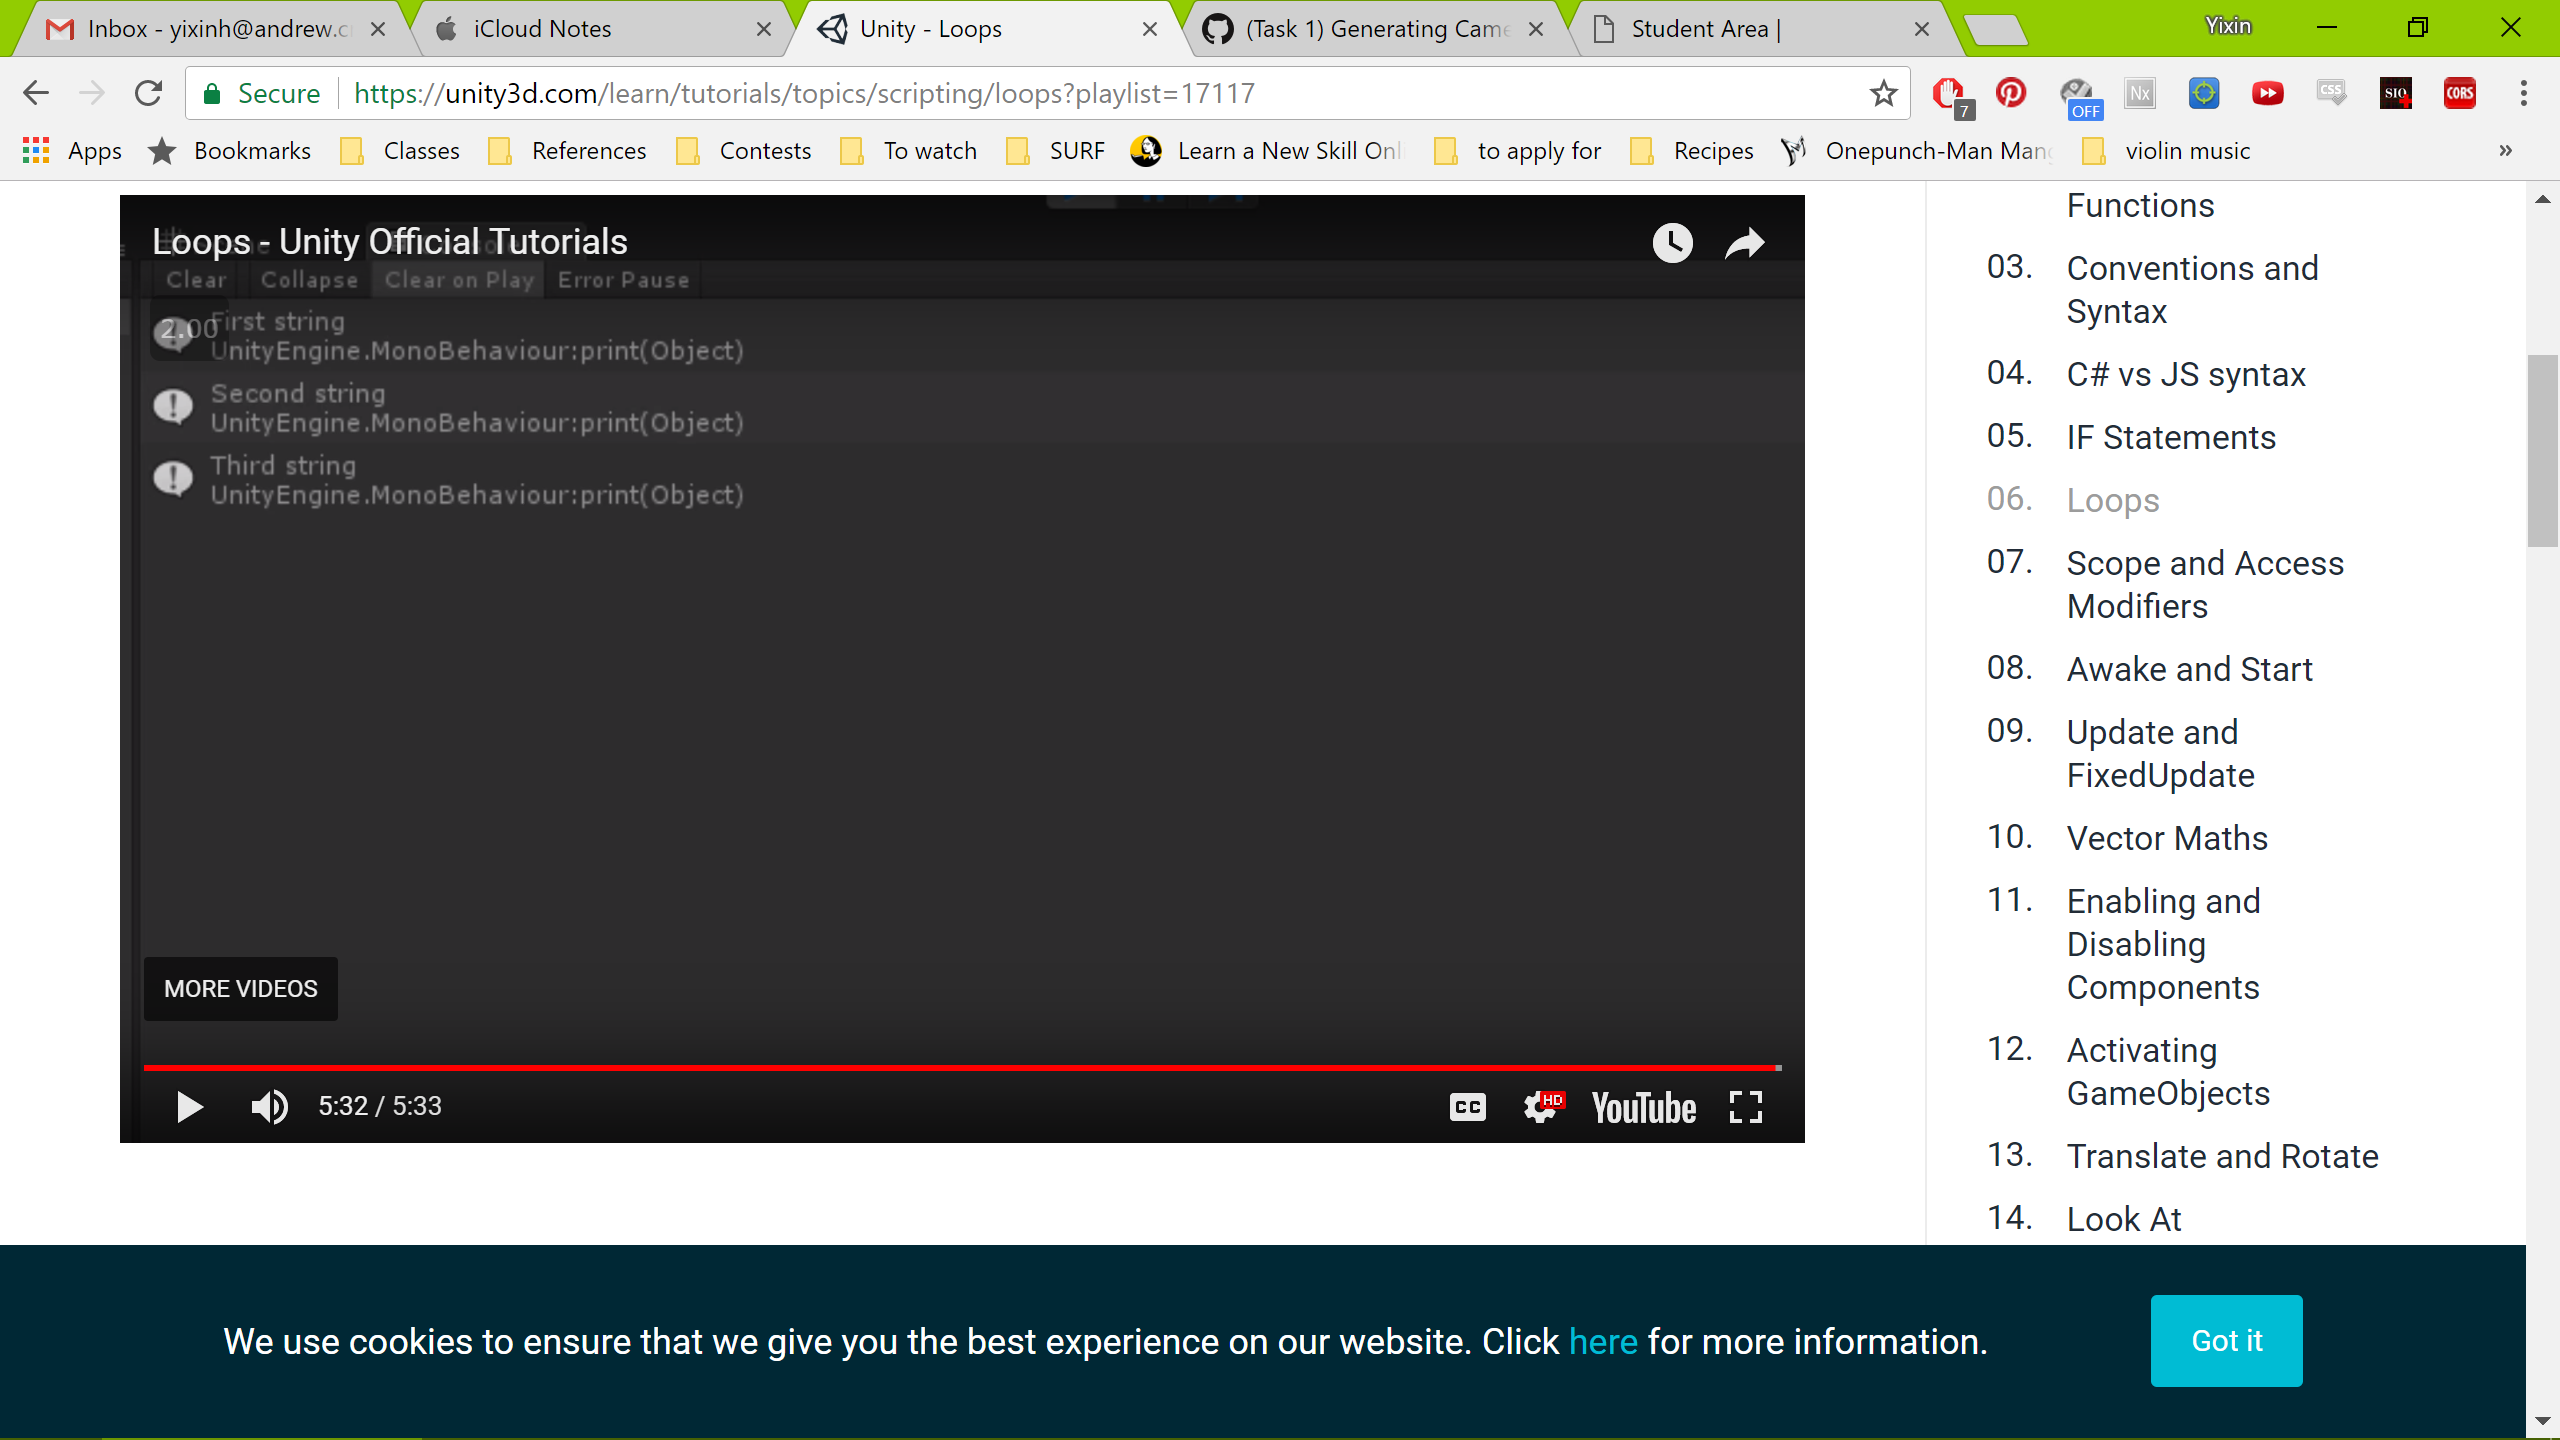
Task: Open the Contests bookmark folder
Action: click(x=744, y=151)
